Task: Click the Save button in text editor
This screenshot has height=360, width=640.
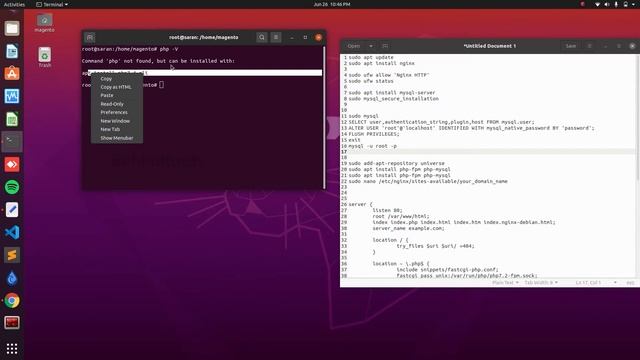Action: point(571,46)
